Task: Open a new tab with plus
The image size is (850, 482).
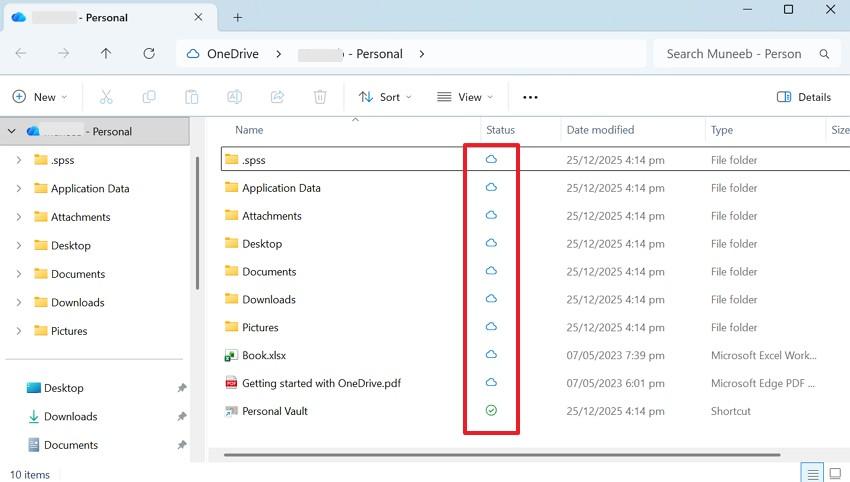Action: (x=237, y=17)
